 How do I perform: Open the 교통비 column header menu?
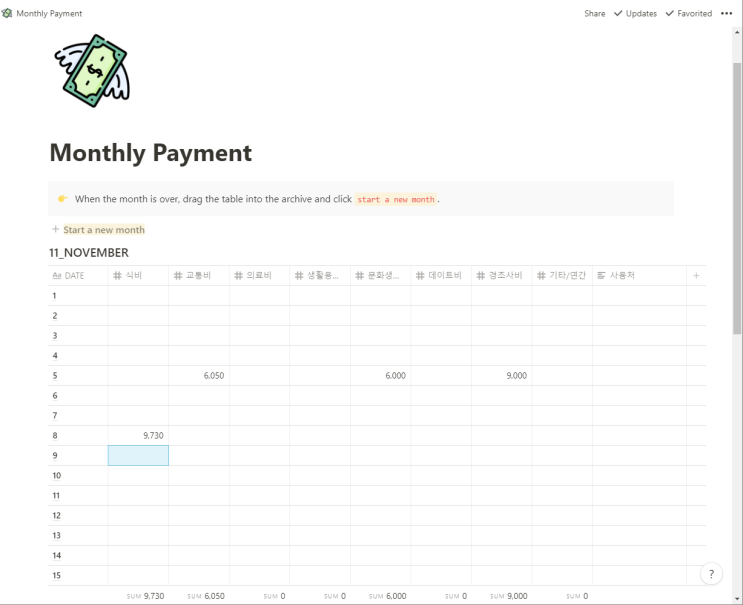pyautogui.click(x=199, y=275)
